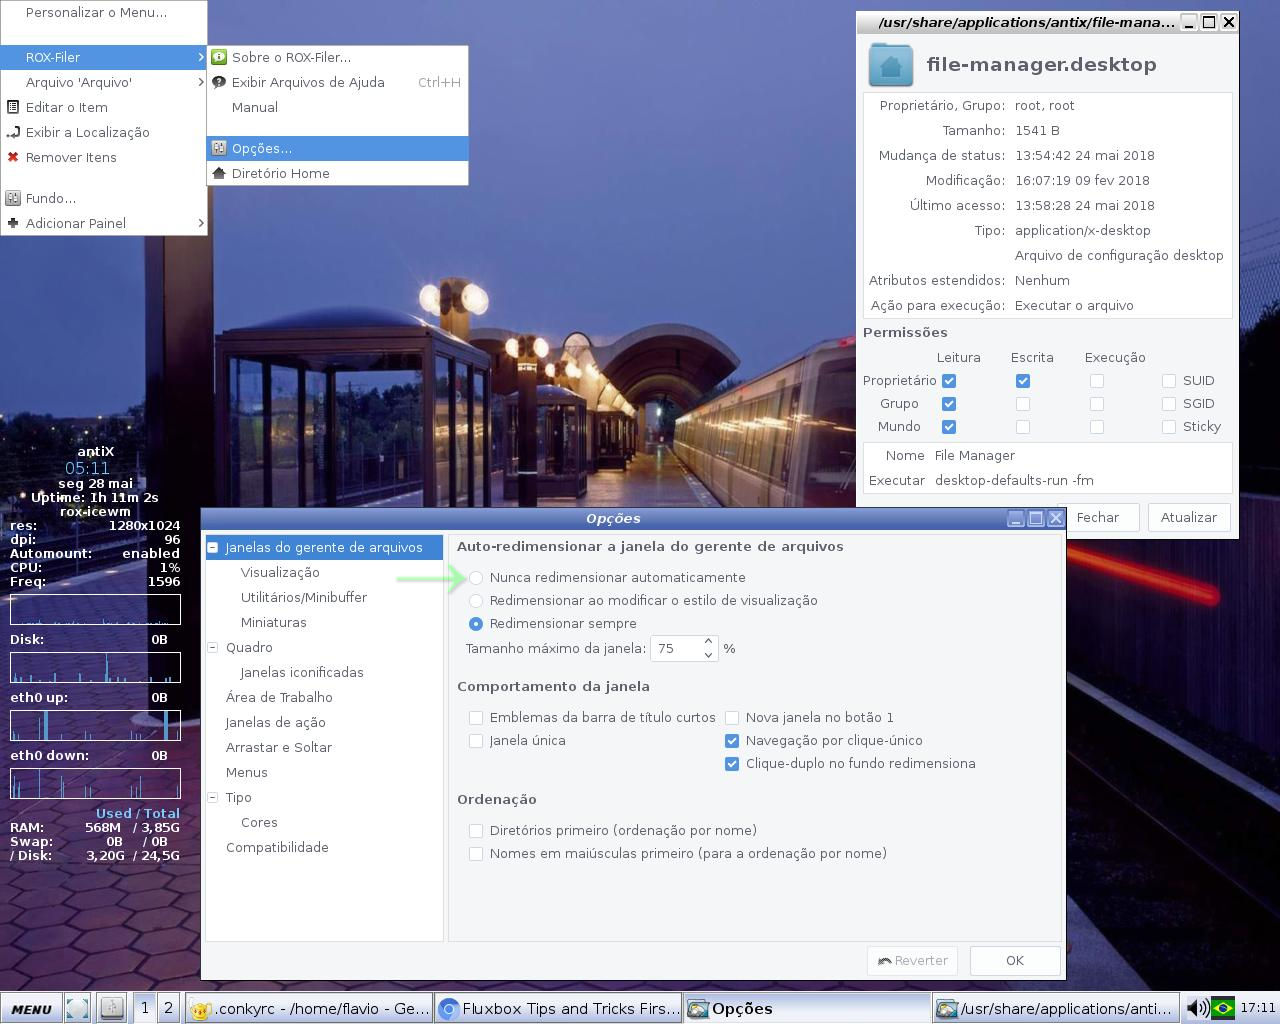The width and height of the screenshot is (1280, 1024).
Task: Click the home folder icon in file-manager.desktop window
Action: (x=890, y=64)
